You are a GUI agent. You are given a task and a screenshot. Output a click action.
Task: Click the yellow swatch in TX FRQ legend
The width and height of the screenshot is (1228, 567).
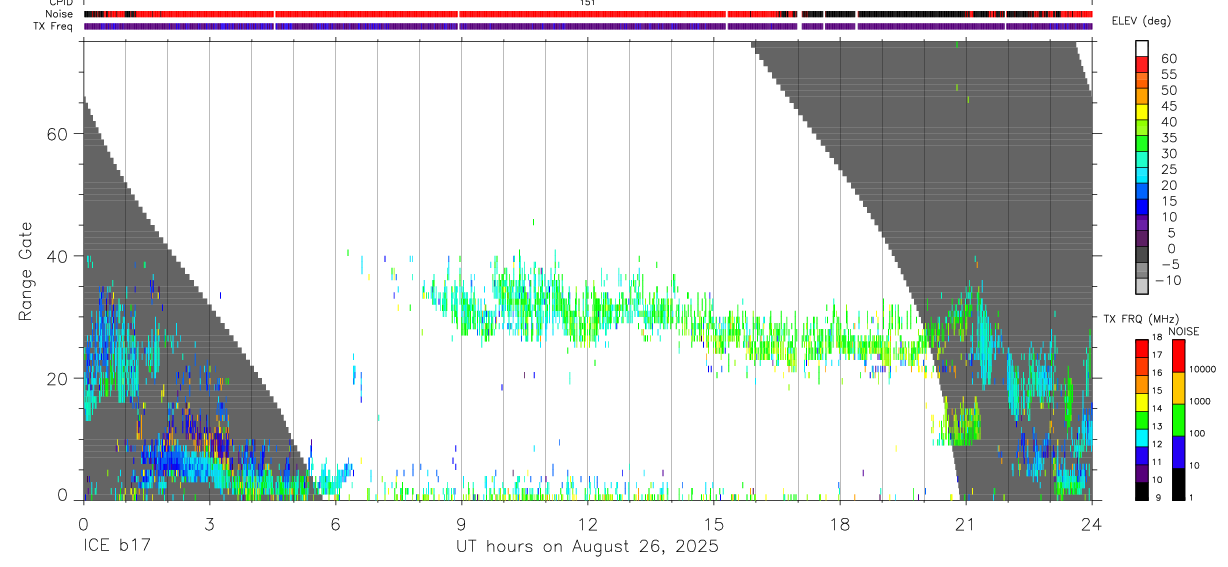coord(1142,402)
